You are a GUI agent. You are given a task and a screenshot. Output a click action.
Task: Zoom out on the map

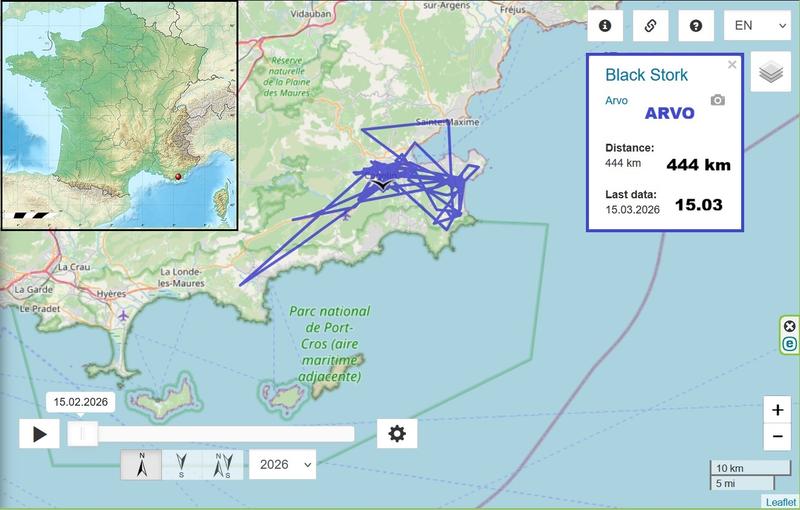point(778,437)
